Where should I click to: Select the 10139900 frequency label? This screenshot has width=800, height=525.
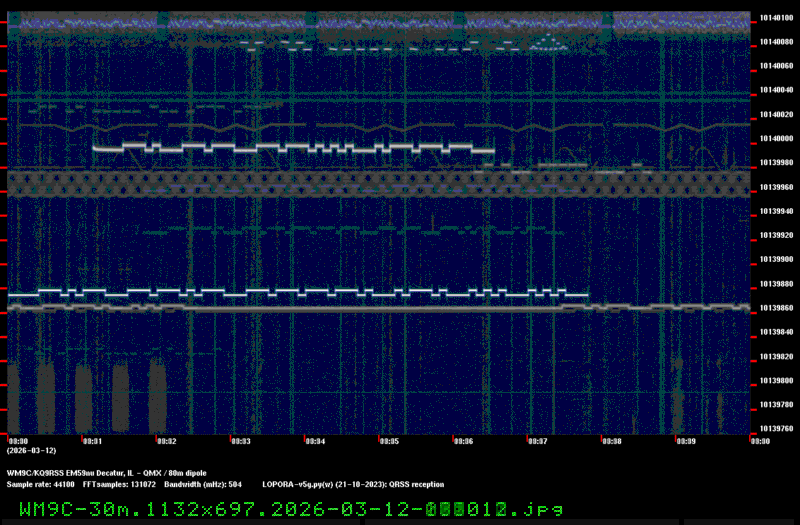coord(776,260)
